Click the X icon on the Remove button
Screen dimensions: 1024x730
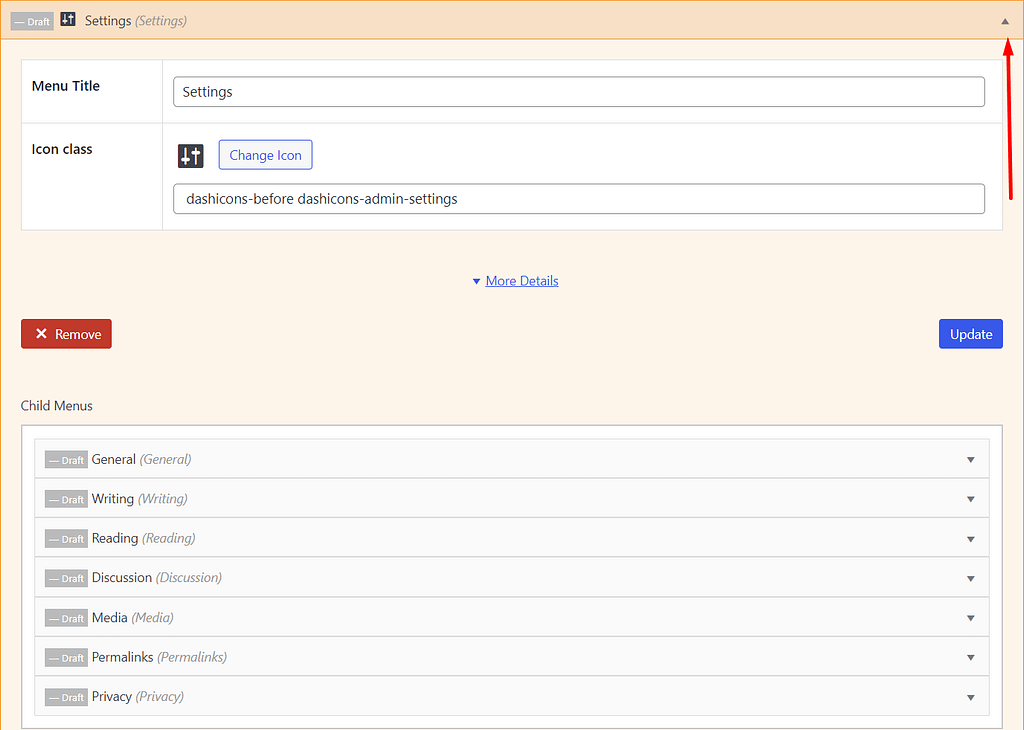[x=41, y=333]
